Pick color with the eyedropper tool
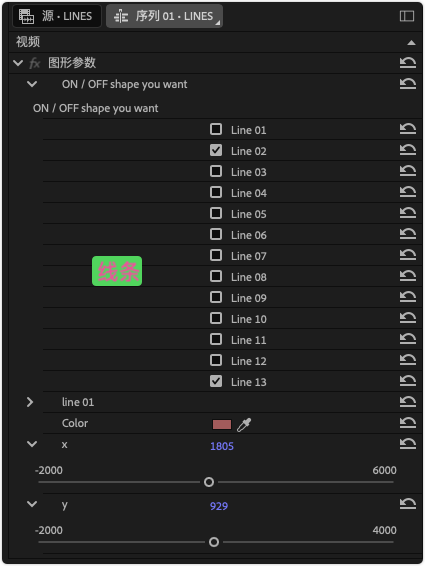425x566 pixels. coord(244,425)
